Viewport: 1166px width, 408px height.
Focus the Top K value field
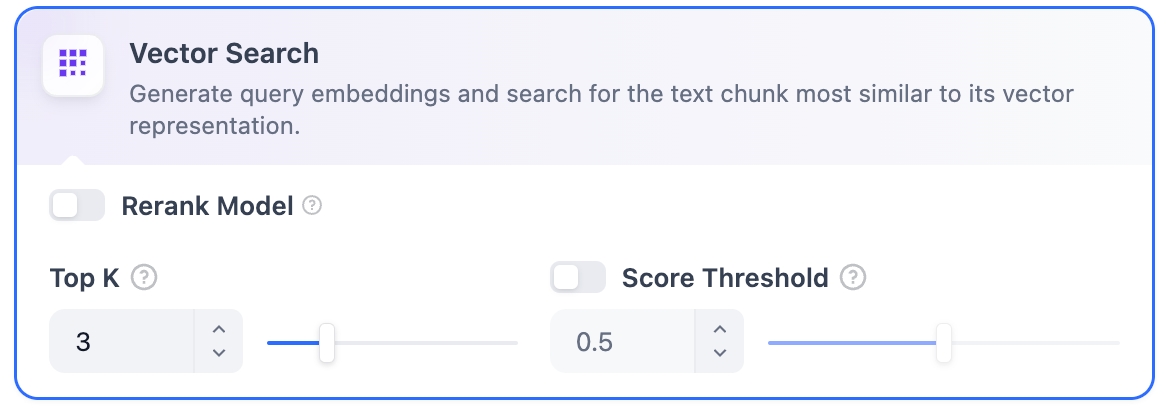(x=120, y=342)
